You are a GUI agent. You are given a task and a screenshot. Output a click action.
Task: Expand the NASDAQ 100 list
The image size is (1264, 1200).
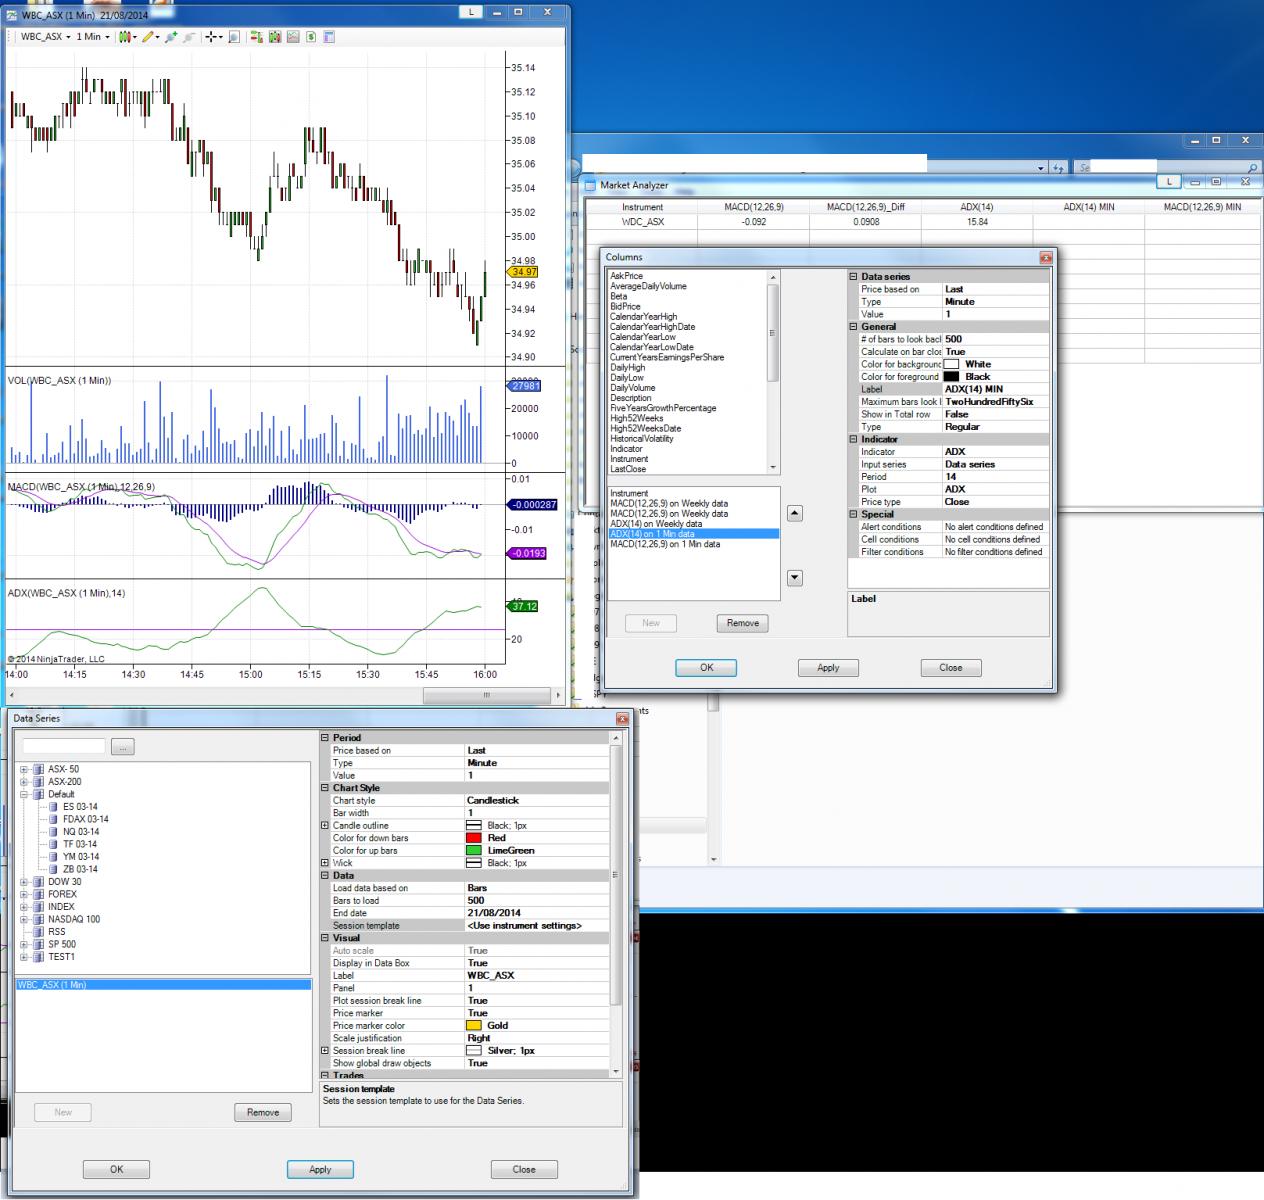click(24, 920)
